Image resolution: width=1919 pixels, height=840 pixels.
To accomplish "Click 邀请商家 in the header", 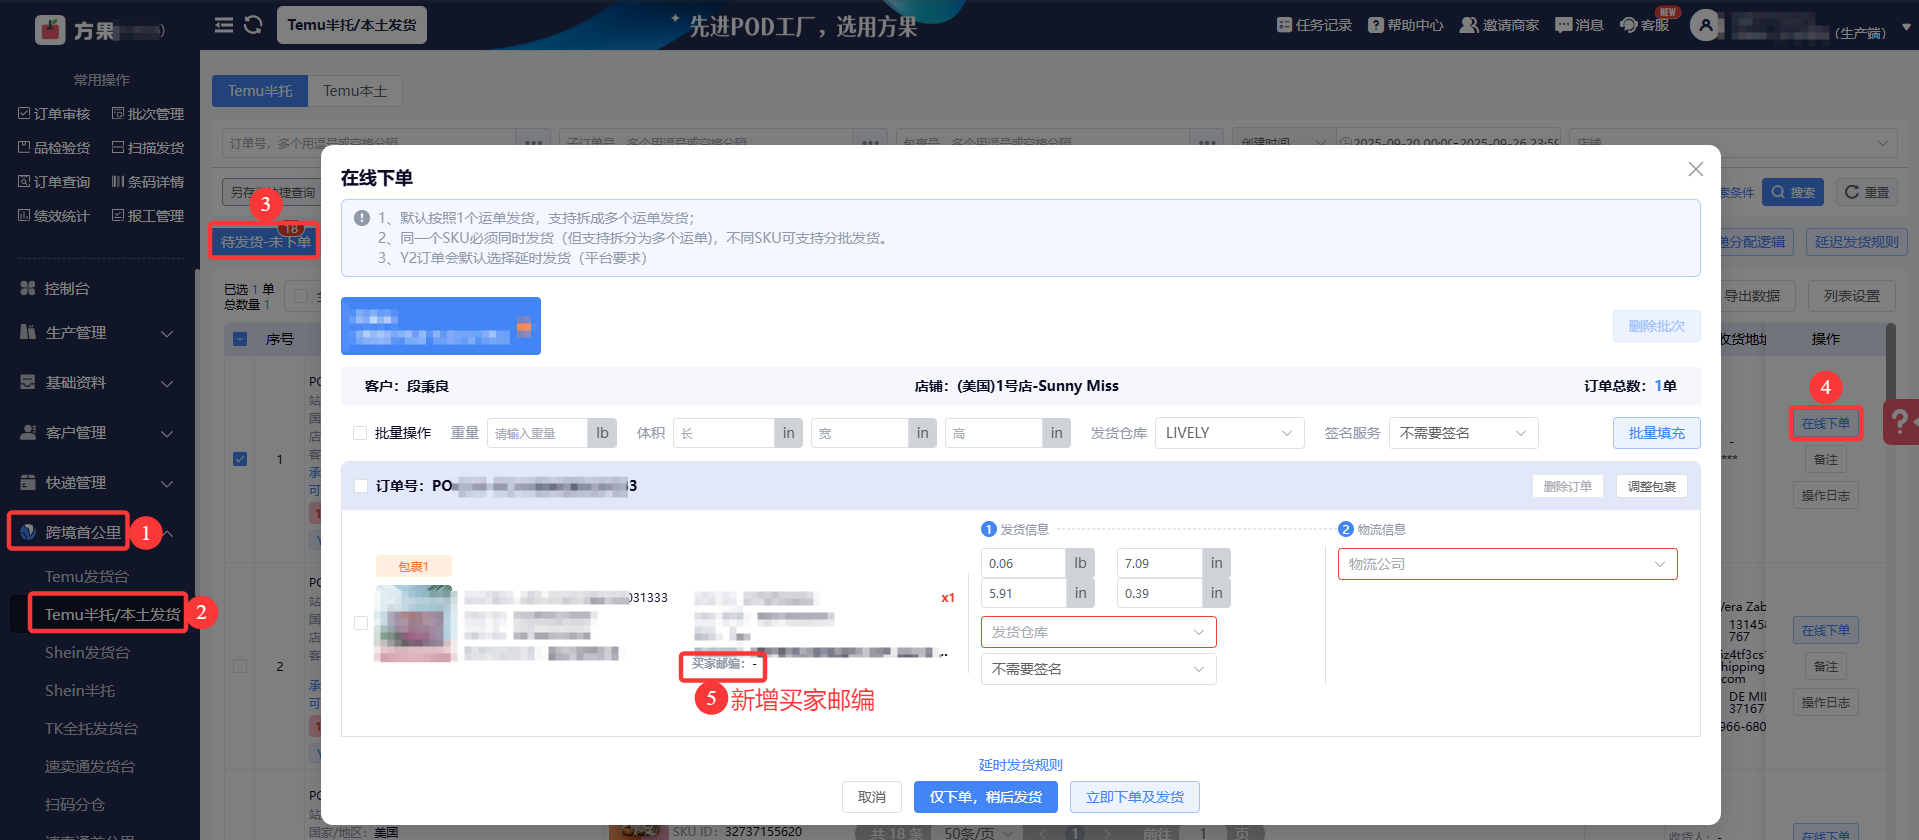I will click(1499, 25).
